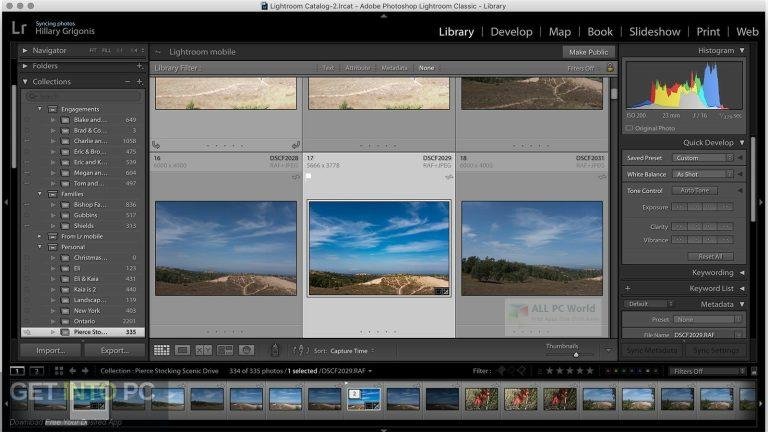Image resolution: width=768 pixels, height=432 pixels.
Task: Switch to Grid view in the toolbar
Action: click(162, 350)
